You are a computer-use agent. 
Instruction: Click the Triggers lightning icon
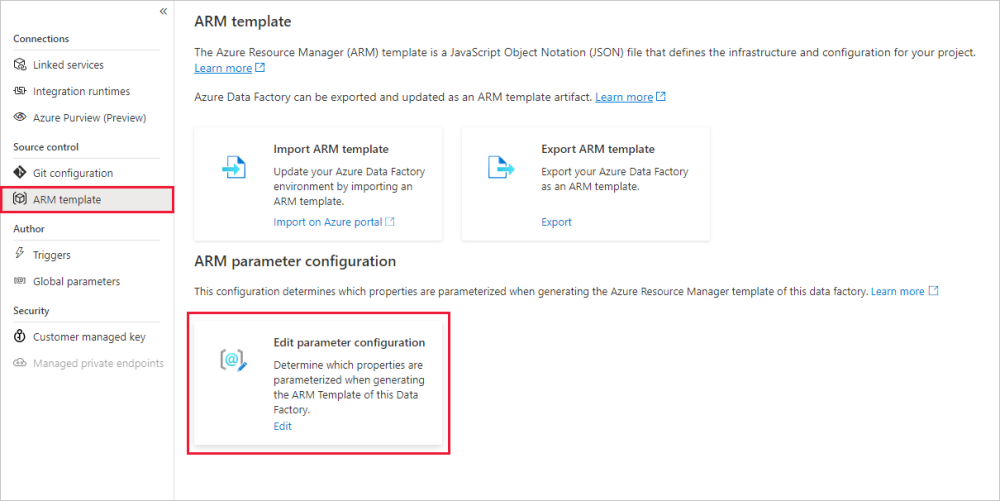[x=20, y=254]
